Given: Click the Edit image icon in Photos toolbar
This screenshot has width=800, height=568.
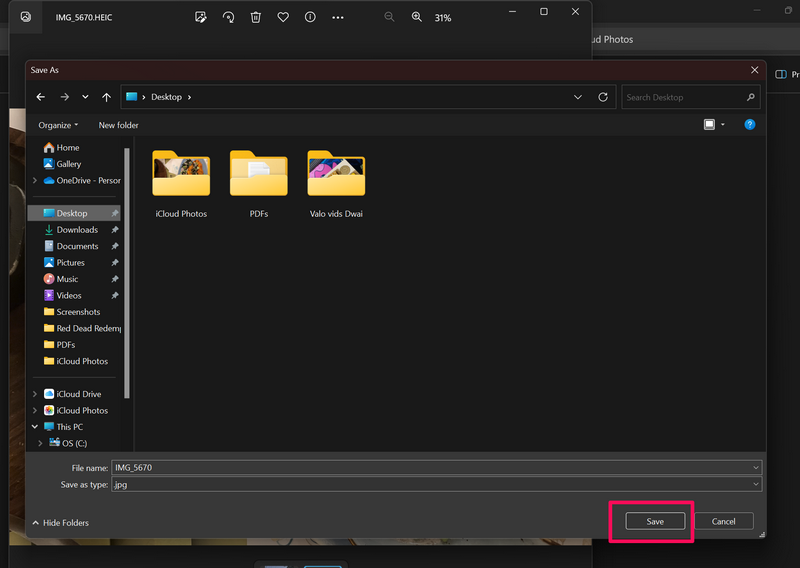Looking at the screenshot, I should coord(201,17).
